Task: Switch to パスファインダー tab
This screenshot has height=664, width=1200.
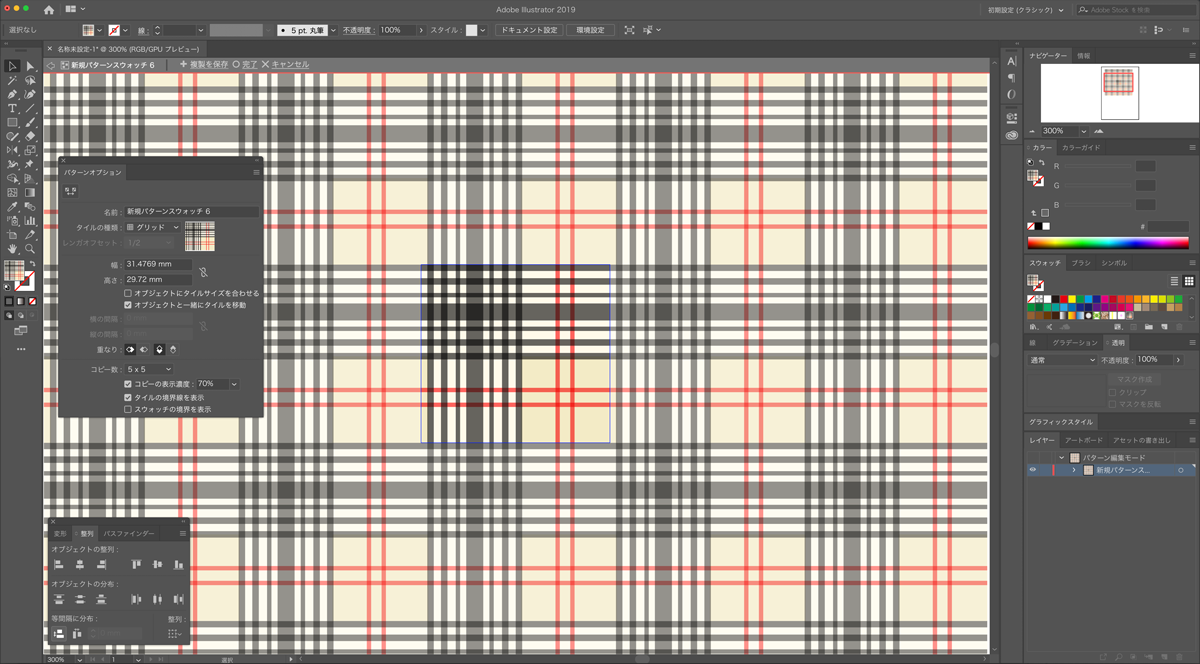Action: click(x=129, y=534)
